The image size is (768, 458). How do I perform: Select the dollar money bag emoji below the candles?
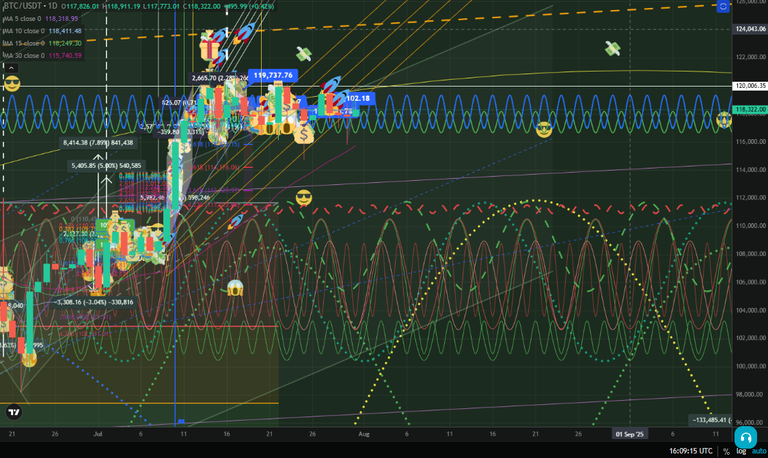point(304,134)
